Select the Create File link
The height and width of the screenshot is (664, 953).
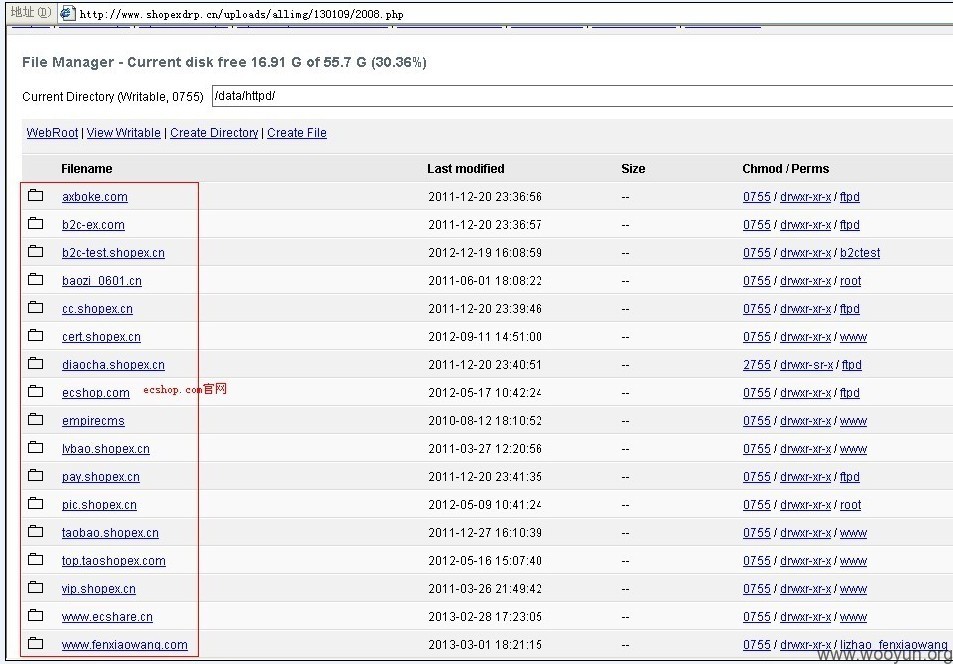point(297,133)
